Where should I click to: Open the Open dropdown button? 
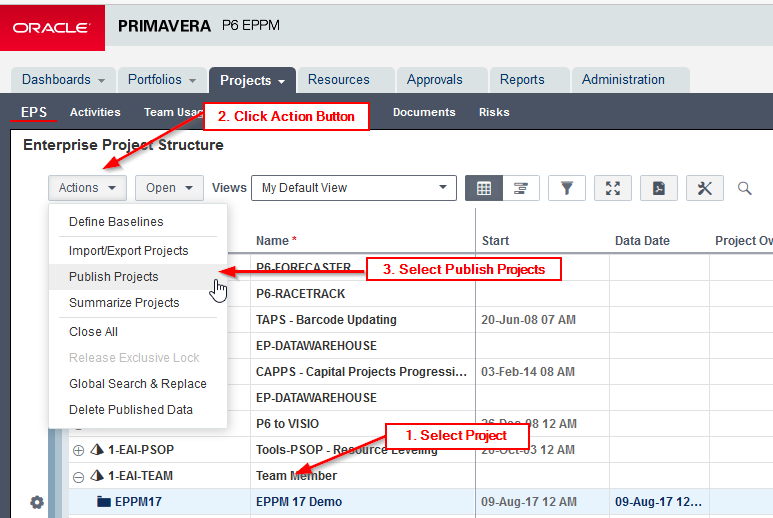169,188
